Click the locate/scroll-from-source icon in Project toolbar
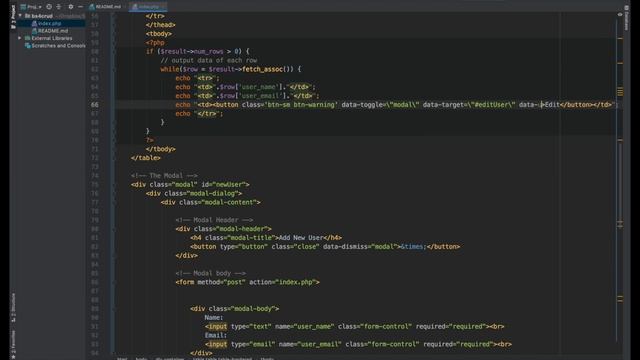The height and width of the screenshot is (360, 640). 49,7
